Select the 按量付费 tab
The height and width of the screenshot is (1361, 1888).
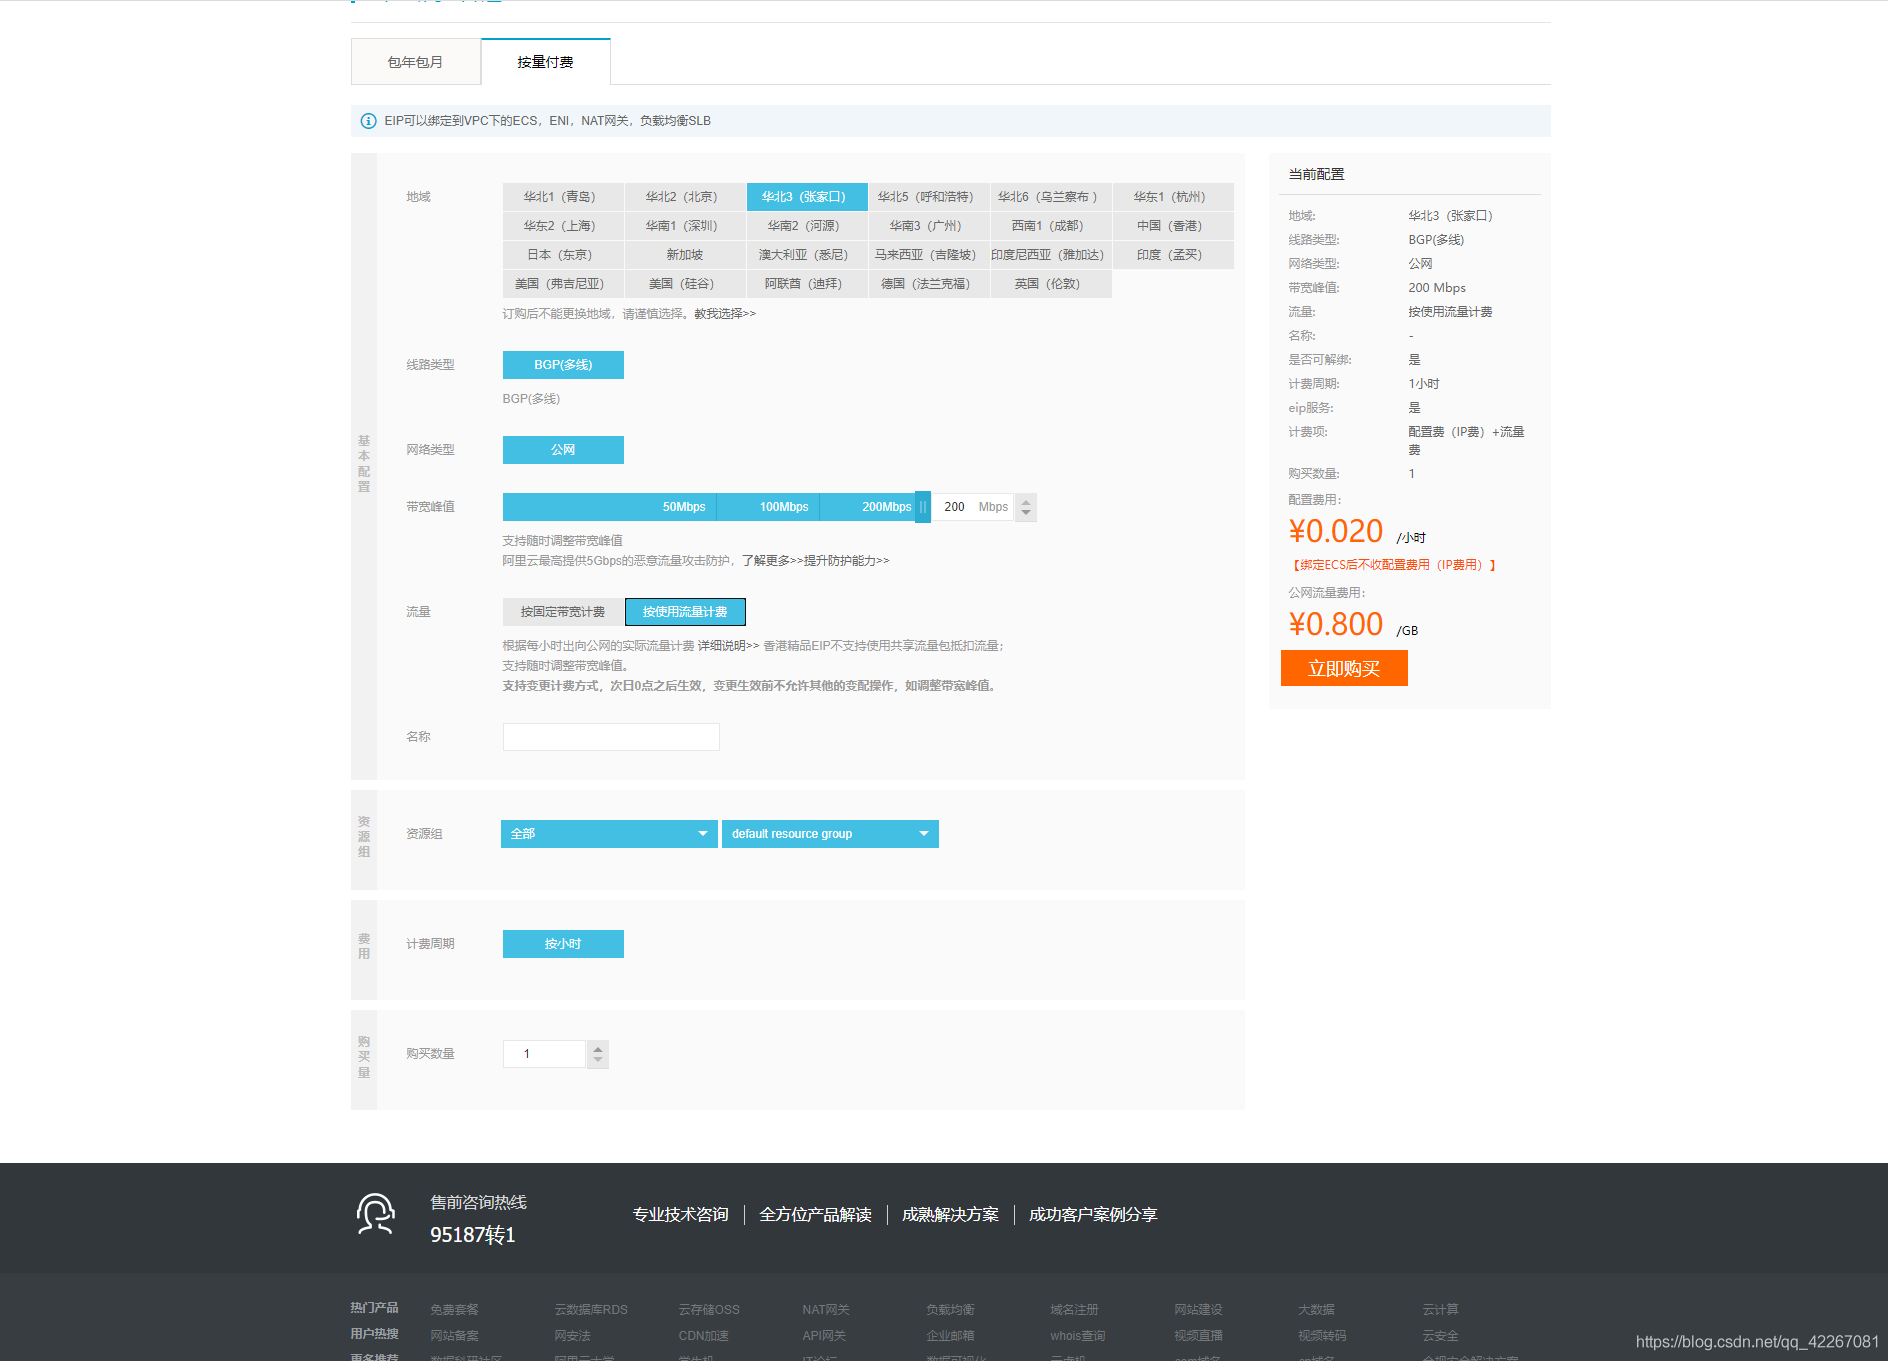point(545,62)
